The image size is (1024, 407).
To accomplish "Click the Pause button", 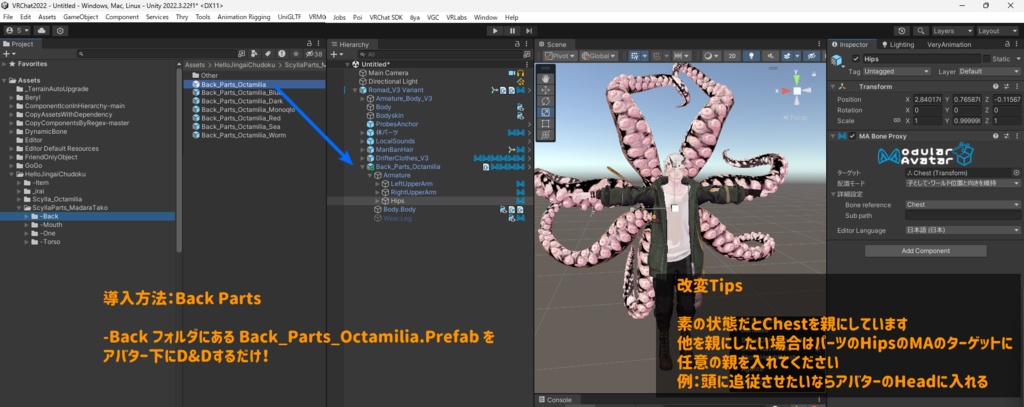I will point(513,31).
